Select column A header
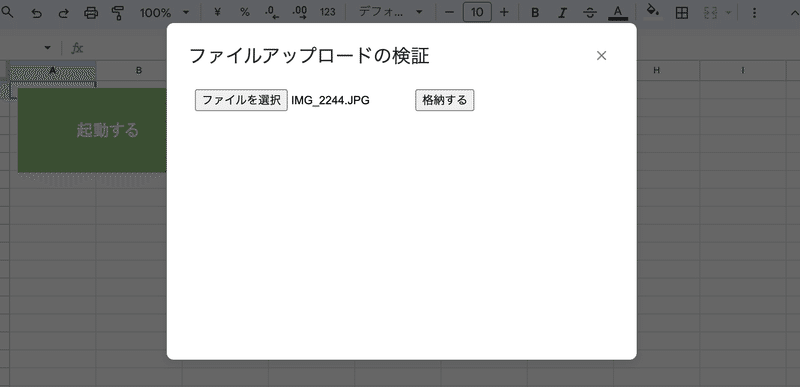This screenshot has height=387, width=800. pos(53,70)
